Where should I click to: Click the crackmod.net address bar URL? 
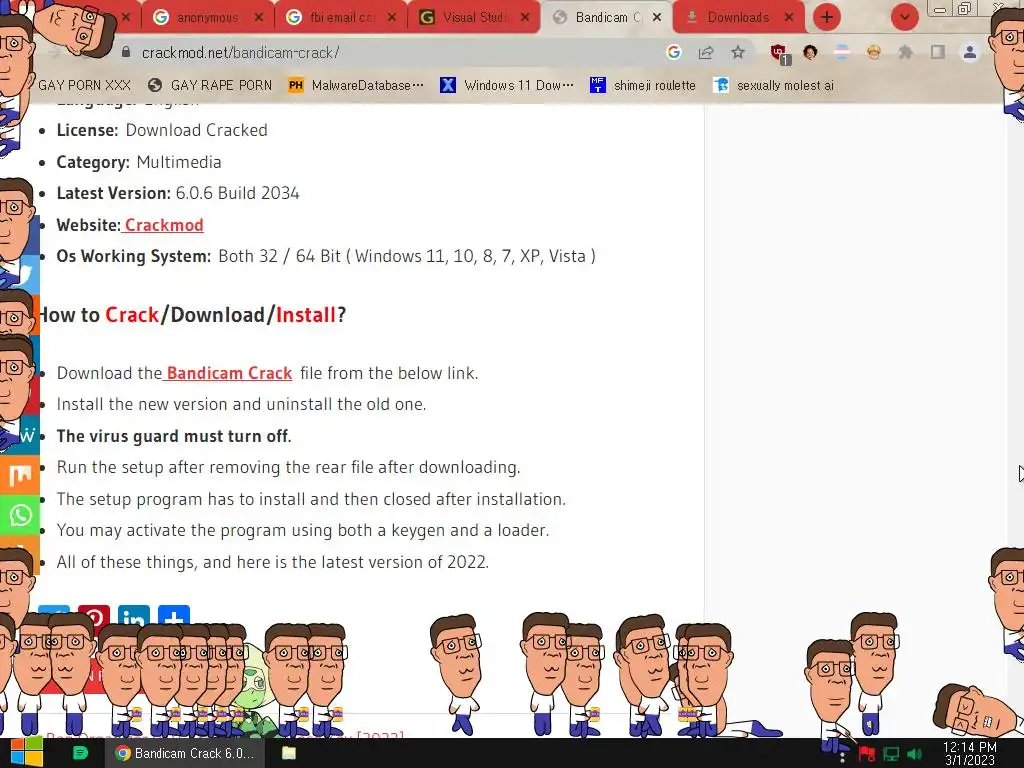pos(240,53)
